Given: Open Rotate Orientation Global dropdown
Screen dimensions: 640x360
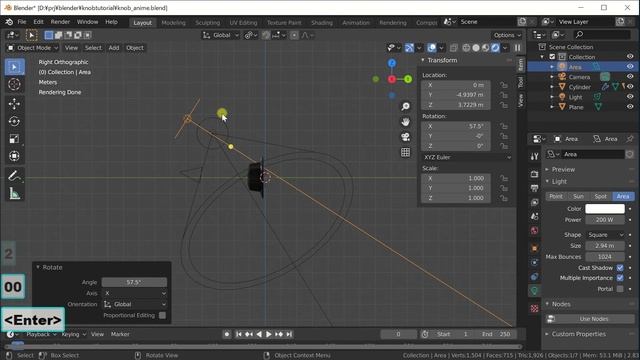Looking at the screenshot, I should click(135, 304).
